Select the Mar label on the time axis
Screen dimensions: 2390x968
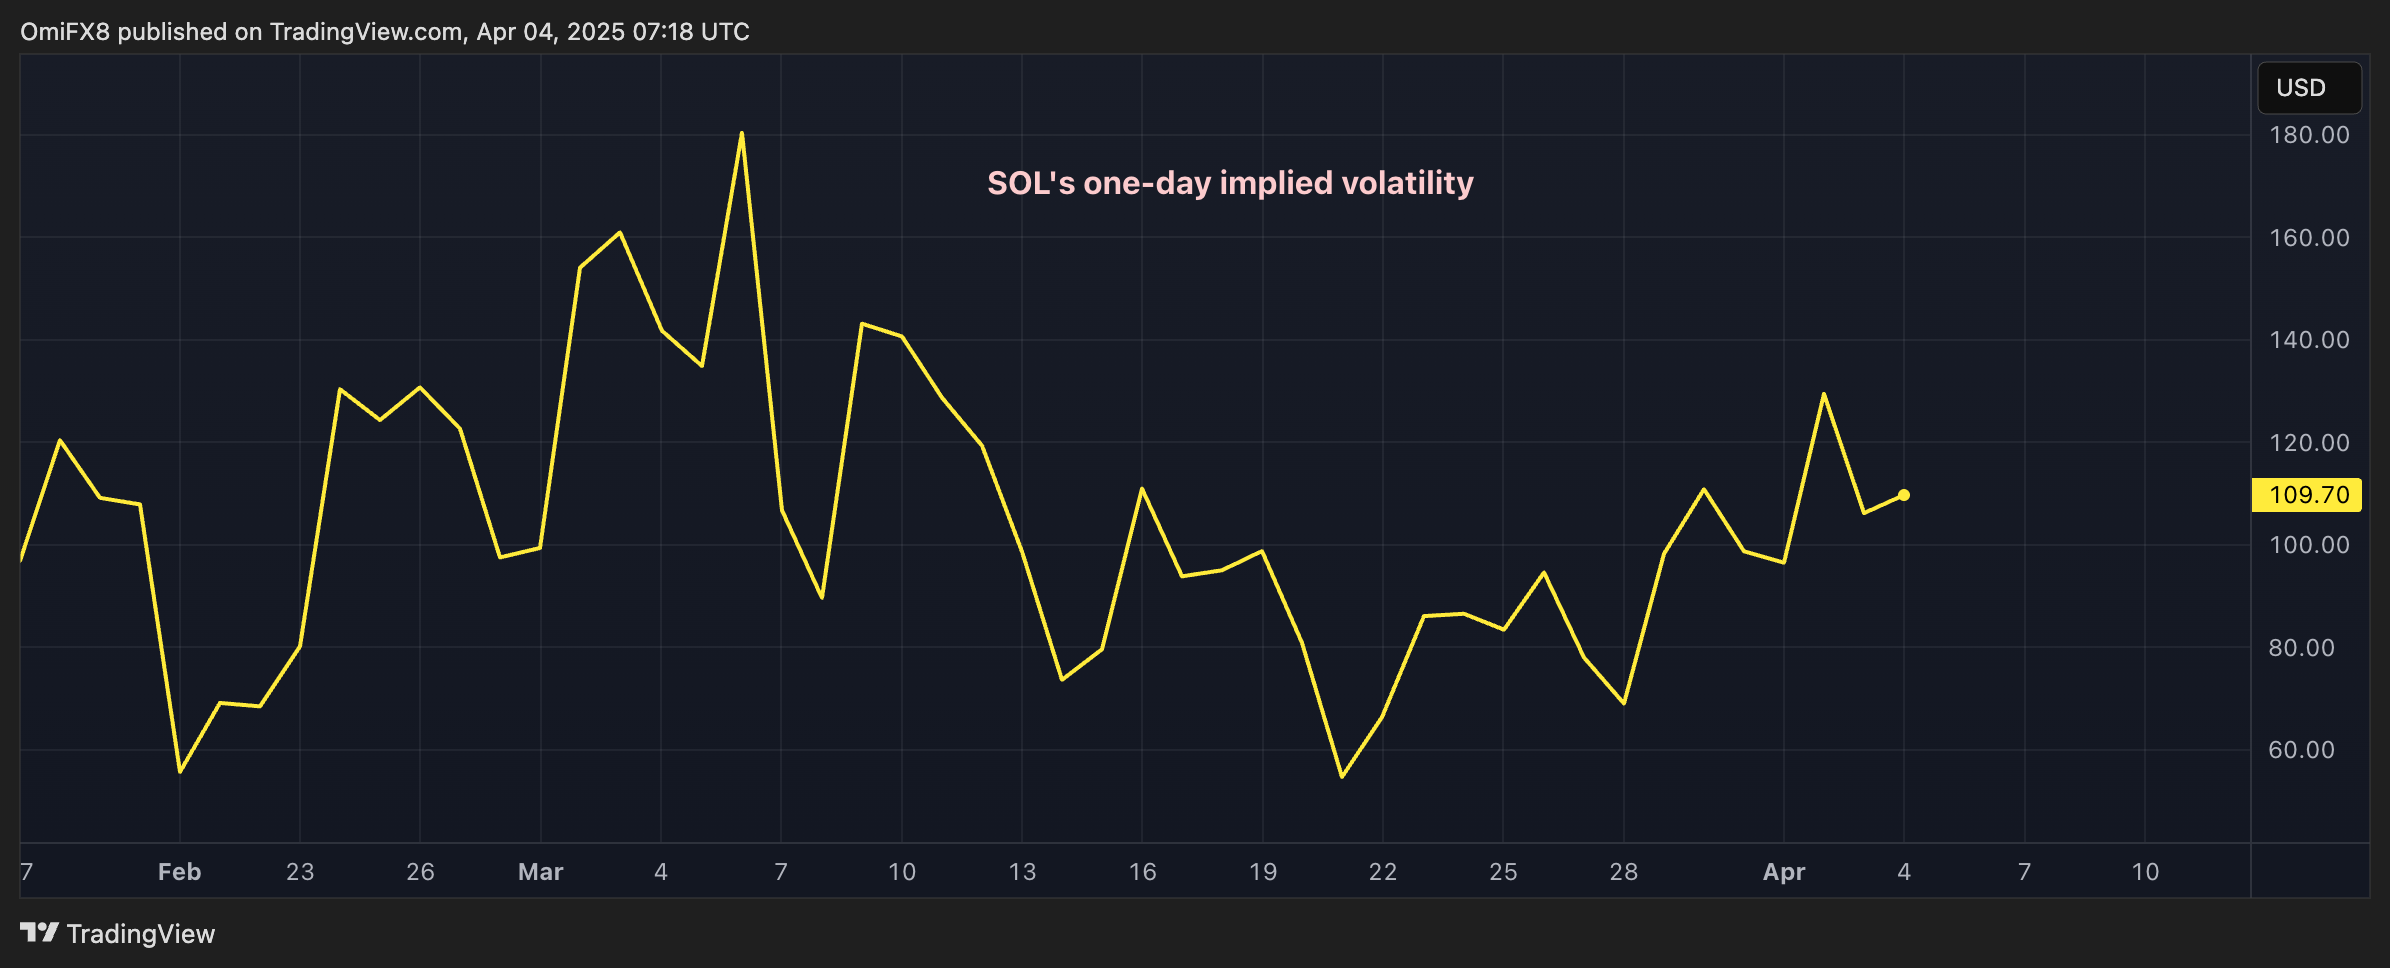[x=540, y=871]
